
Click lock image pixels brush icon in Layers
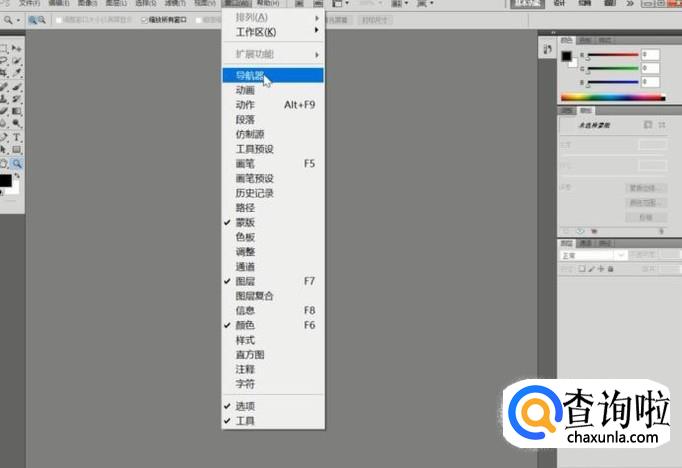point(592,269)
